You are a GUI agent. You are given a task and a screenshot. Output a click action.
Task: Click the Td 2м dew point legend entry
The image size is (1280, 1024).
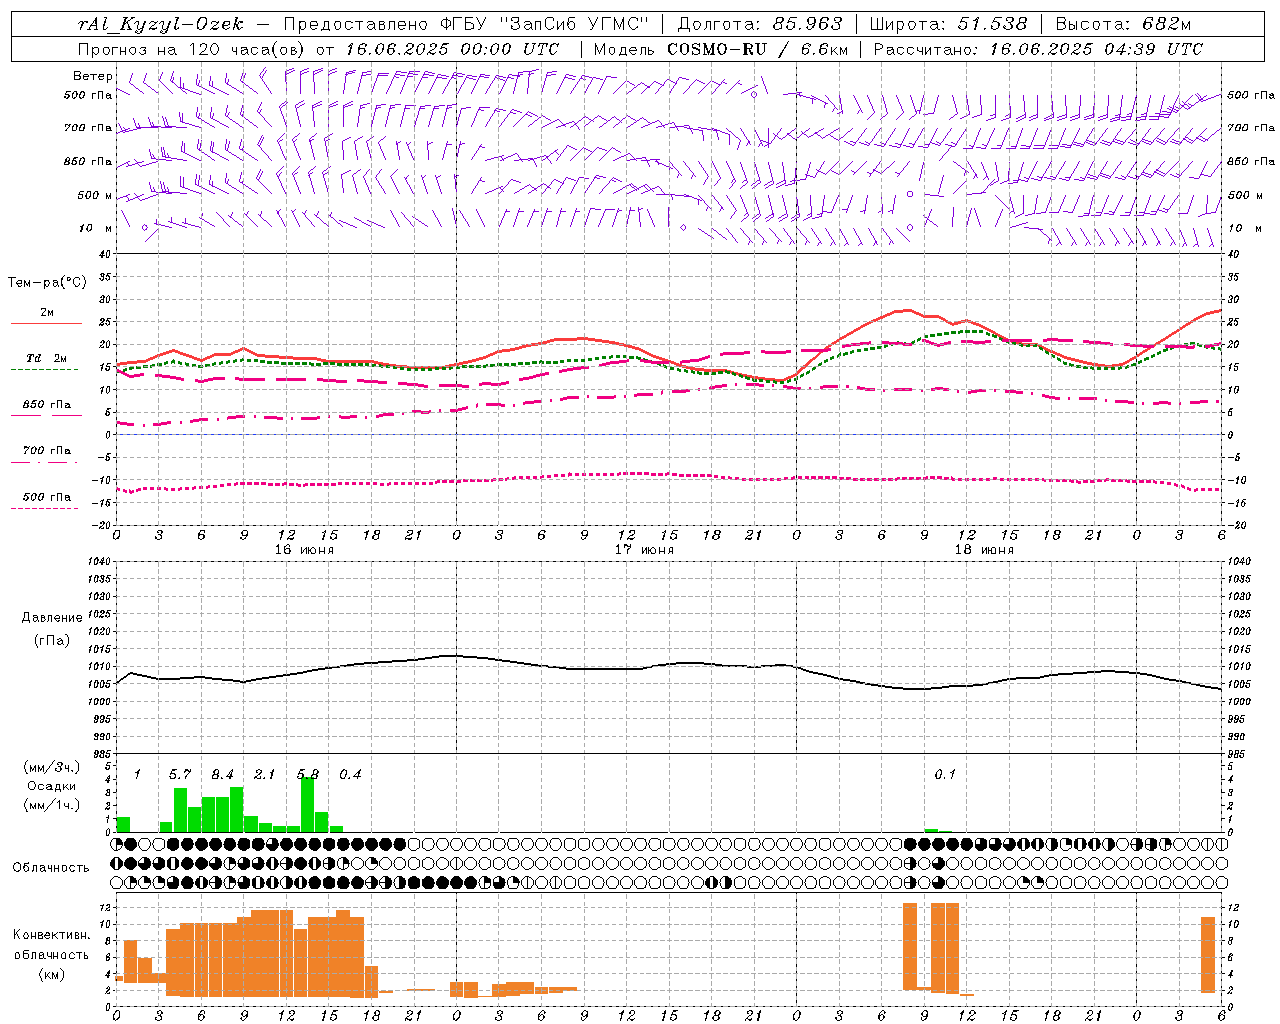pyautogui.click(x=47, y=358)
